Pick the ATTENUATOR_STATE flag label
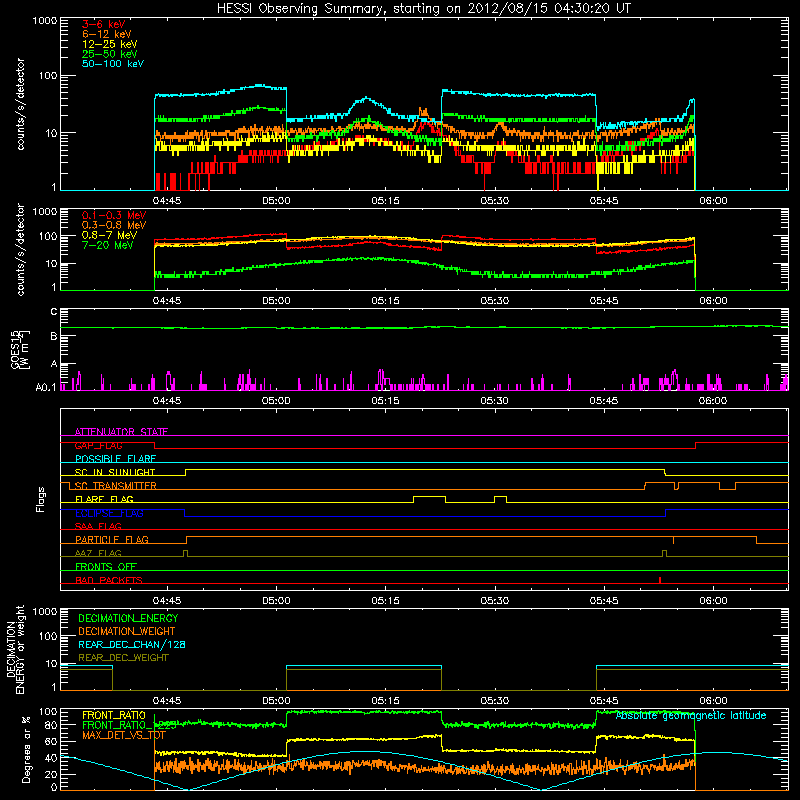Image resolution: width=800 pixels, height=800 pixels. 121,432
